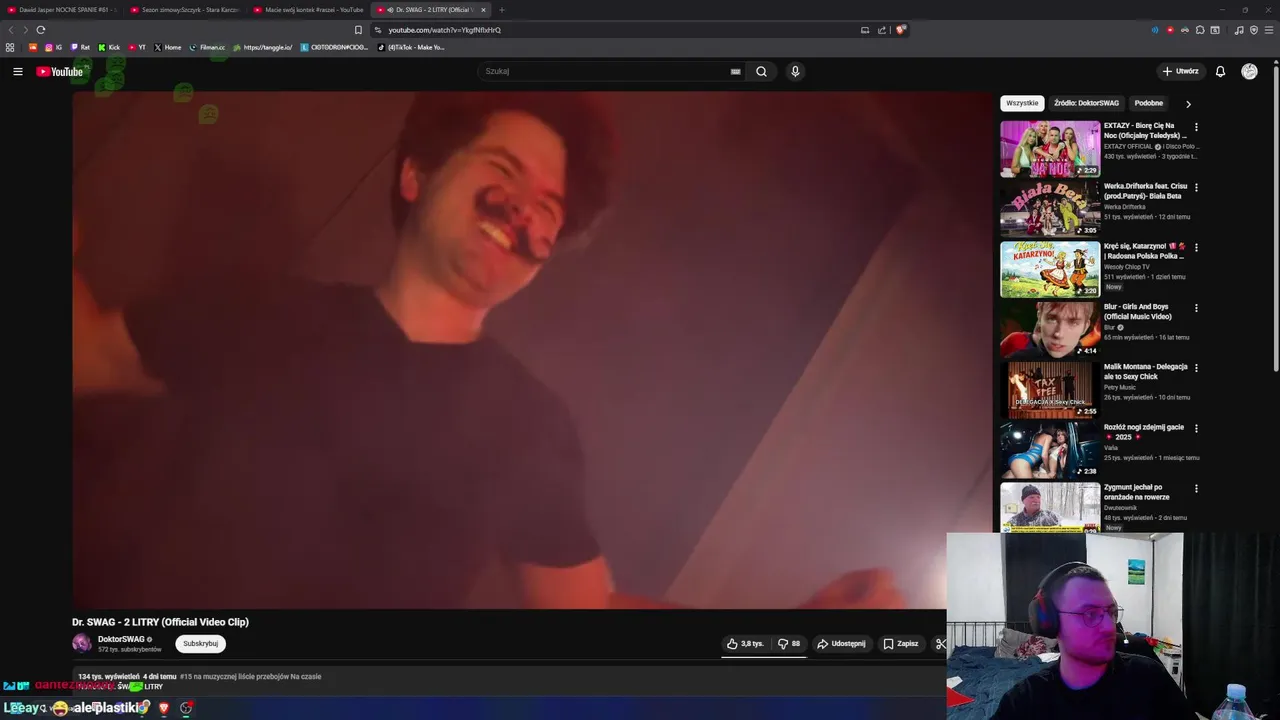
Task: Open the apps grid in bookmarks bar
Action: tap(10, 47)
